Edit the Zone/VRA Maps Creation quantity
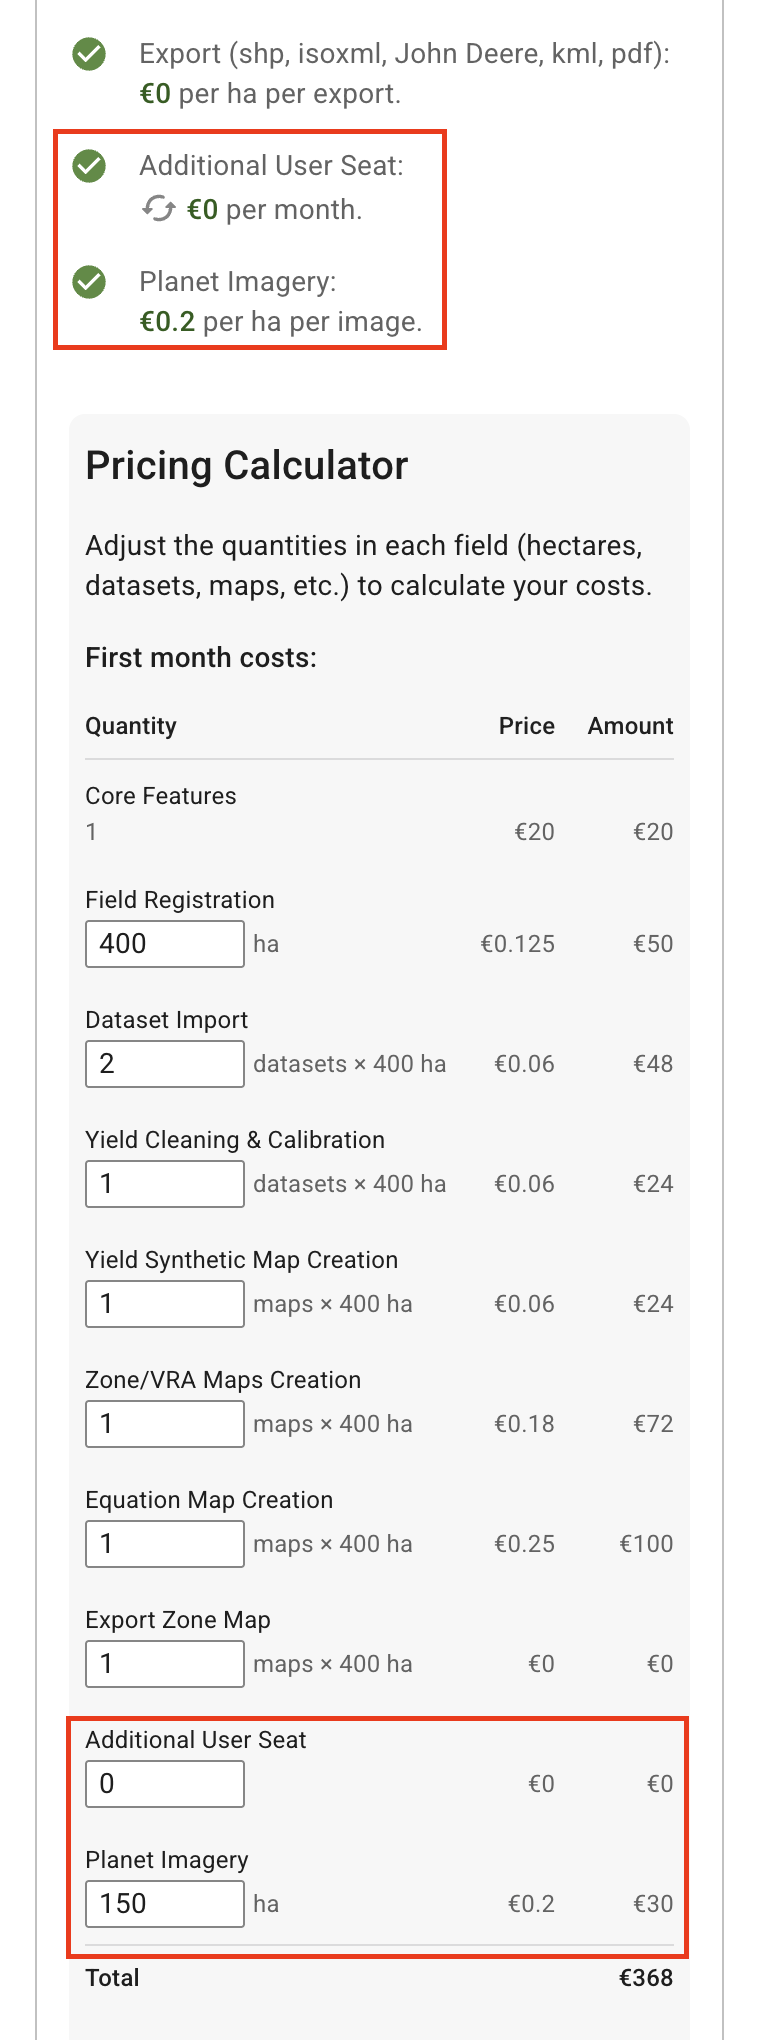The width and height of the screenshot is (758, 2040). (165, 1424)
